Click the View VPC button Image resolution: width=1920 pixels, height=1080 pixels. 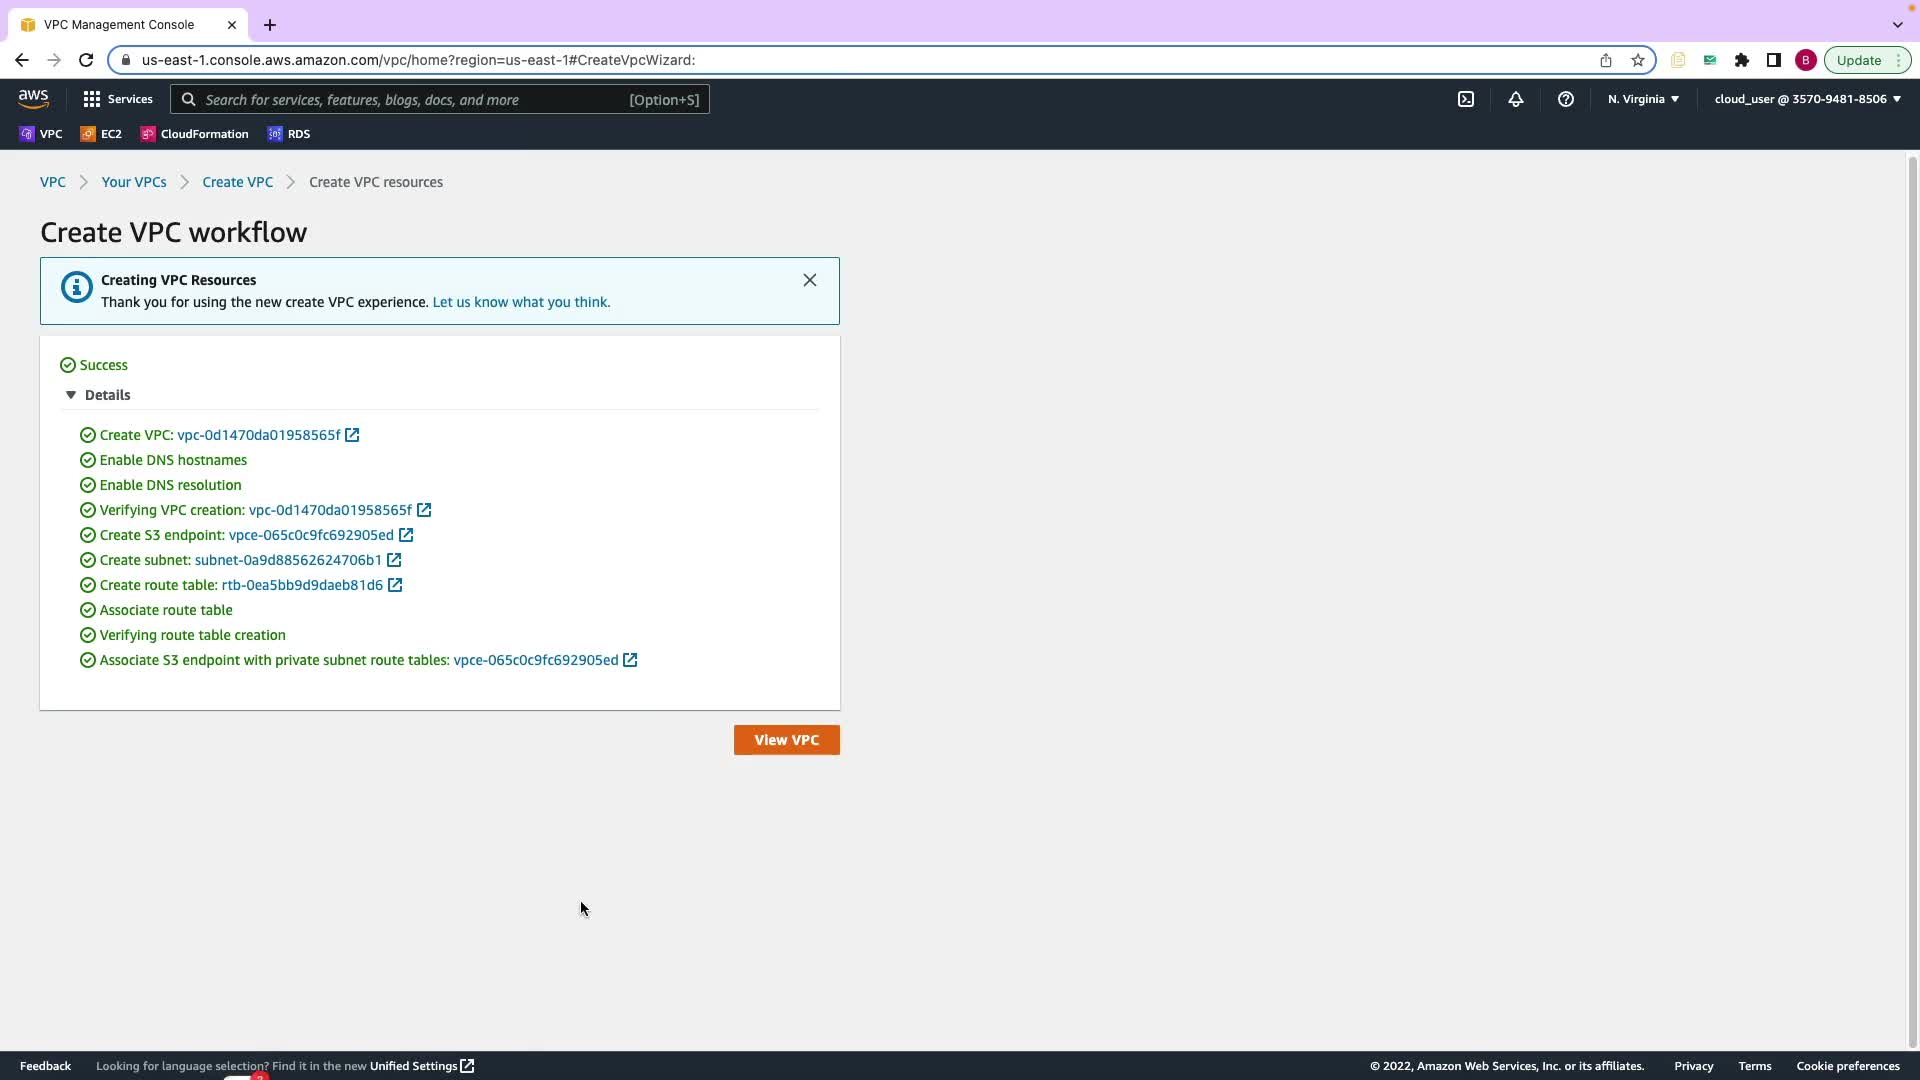[786, 740]
